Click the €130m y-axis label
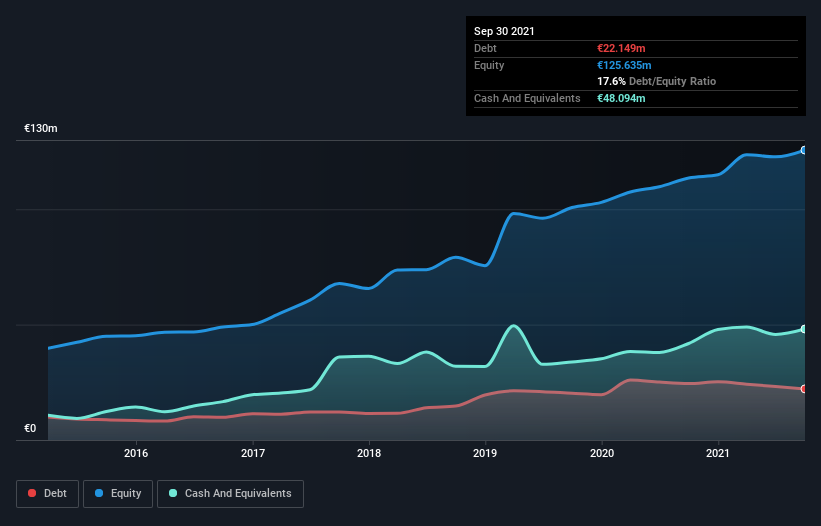 click(41, 128)
